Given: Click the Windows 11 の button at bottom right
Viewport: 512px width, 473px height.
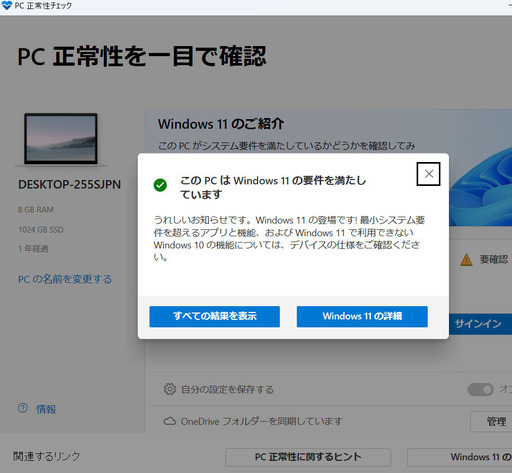Looking at the screenshot, I should tap(460, 457).
